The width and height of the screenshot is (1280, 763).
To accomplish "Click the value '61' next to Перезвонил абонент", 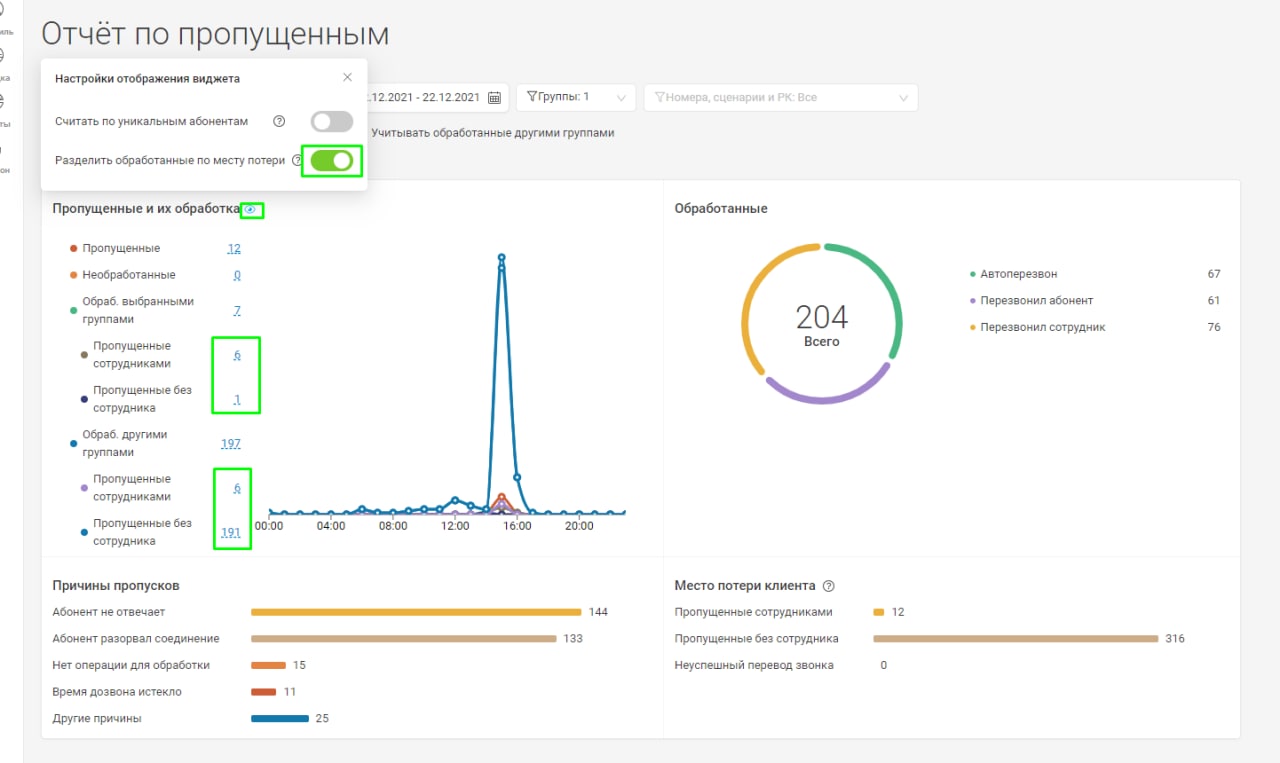I will (1214, 300).
